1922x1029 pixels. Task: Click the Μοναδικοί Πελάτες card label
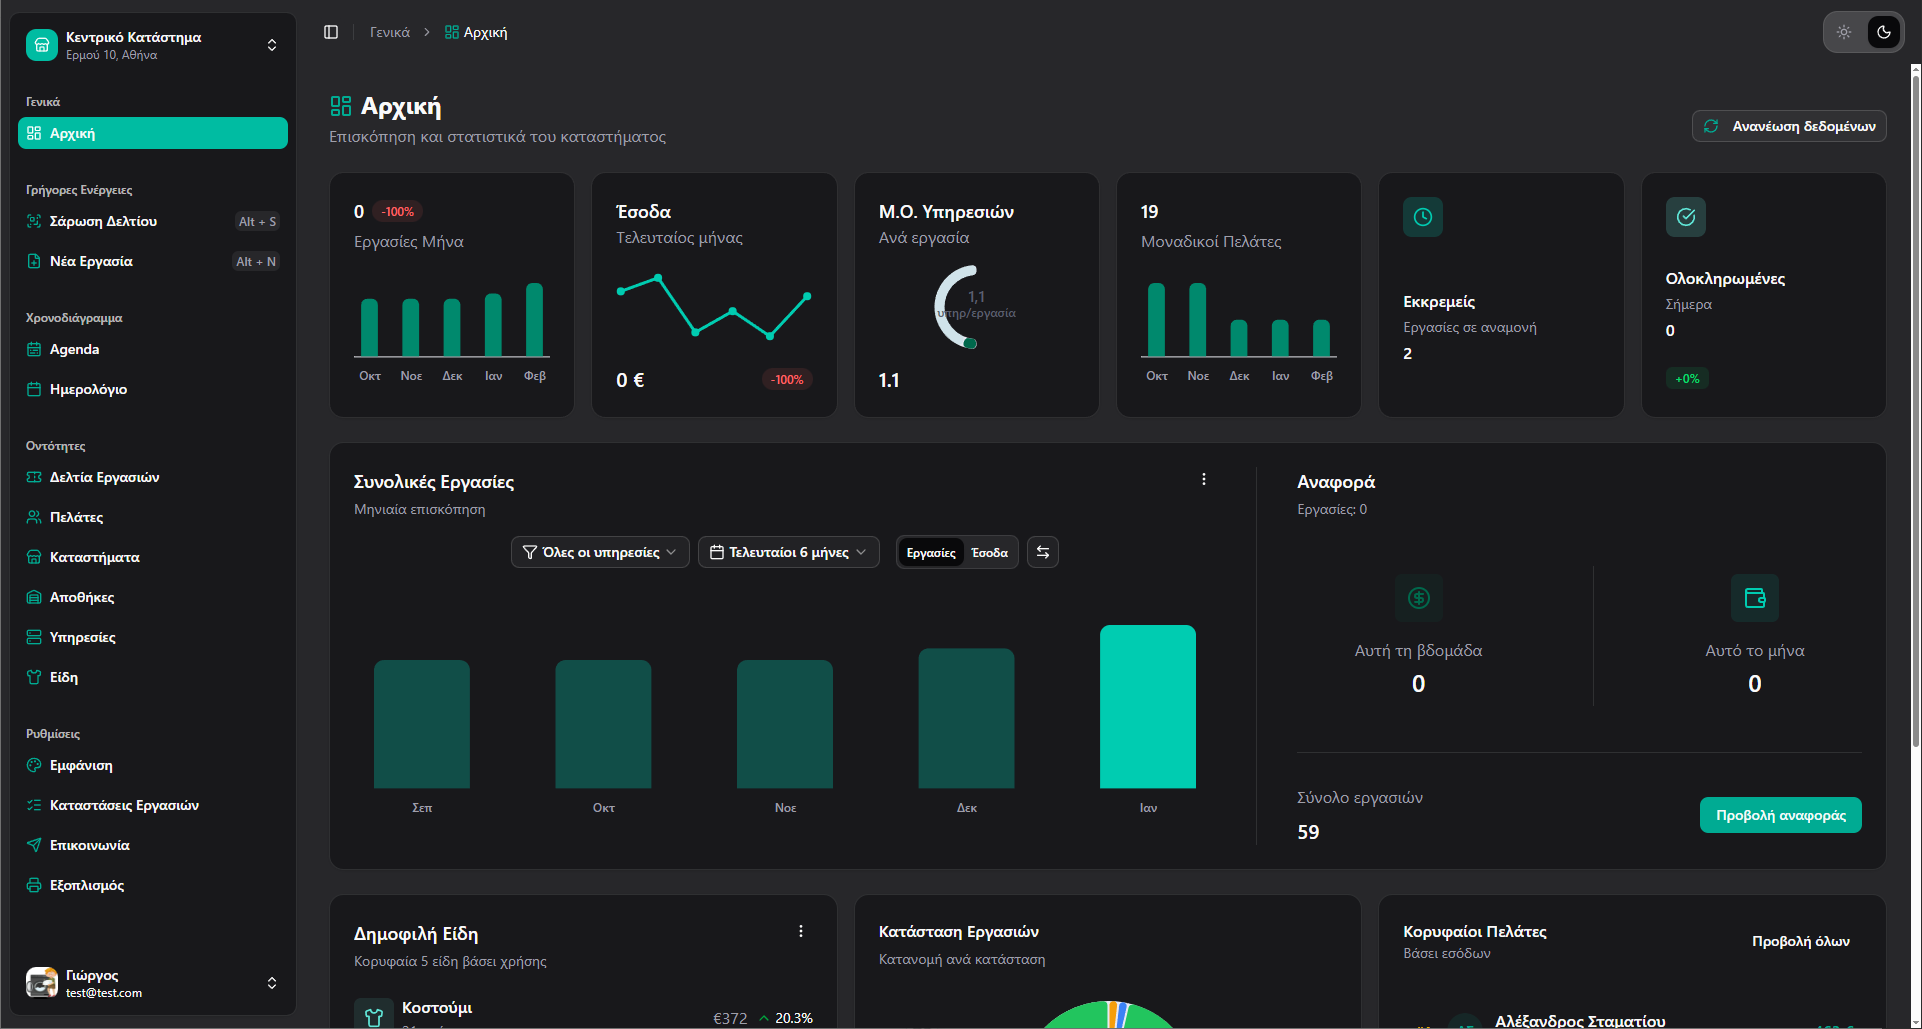click(x=1211, y=242)
